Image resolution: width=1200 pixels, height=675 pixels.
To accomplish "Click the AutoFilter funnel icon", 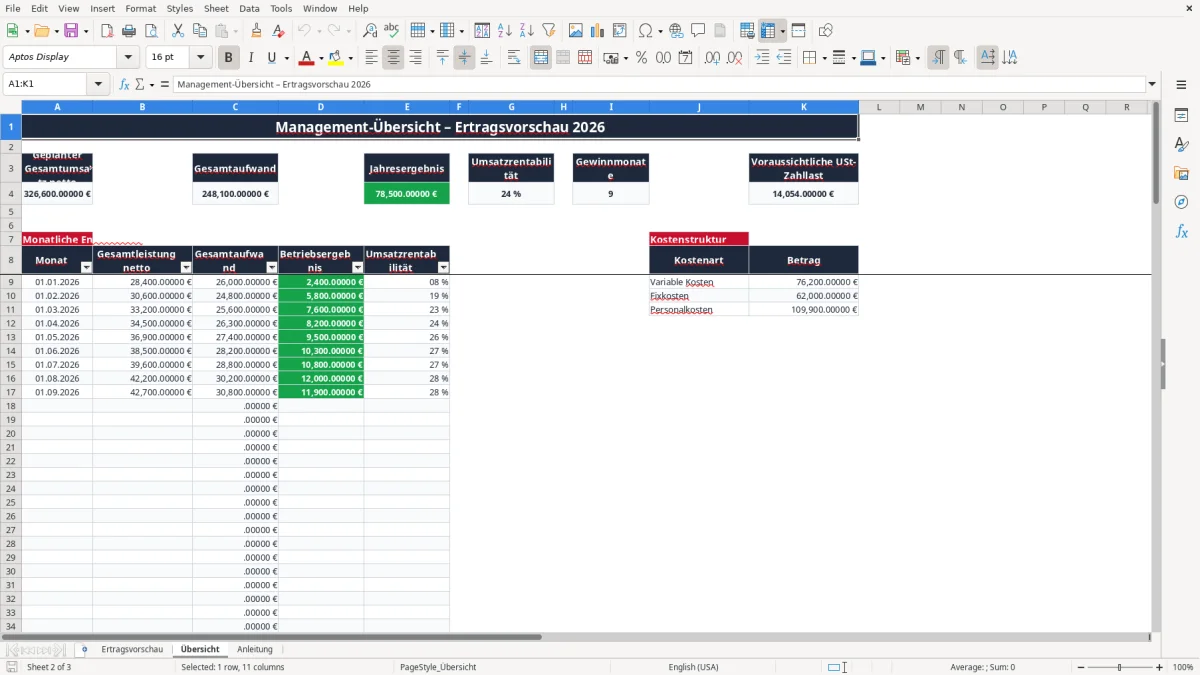I will tap(549, 31).
